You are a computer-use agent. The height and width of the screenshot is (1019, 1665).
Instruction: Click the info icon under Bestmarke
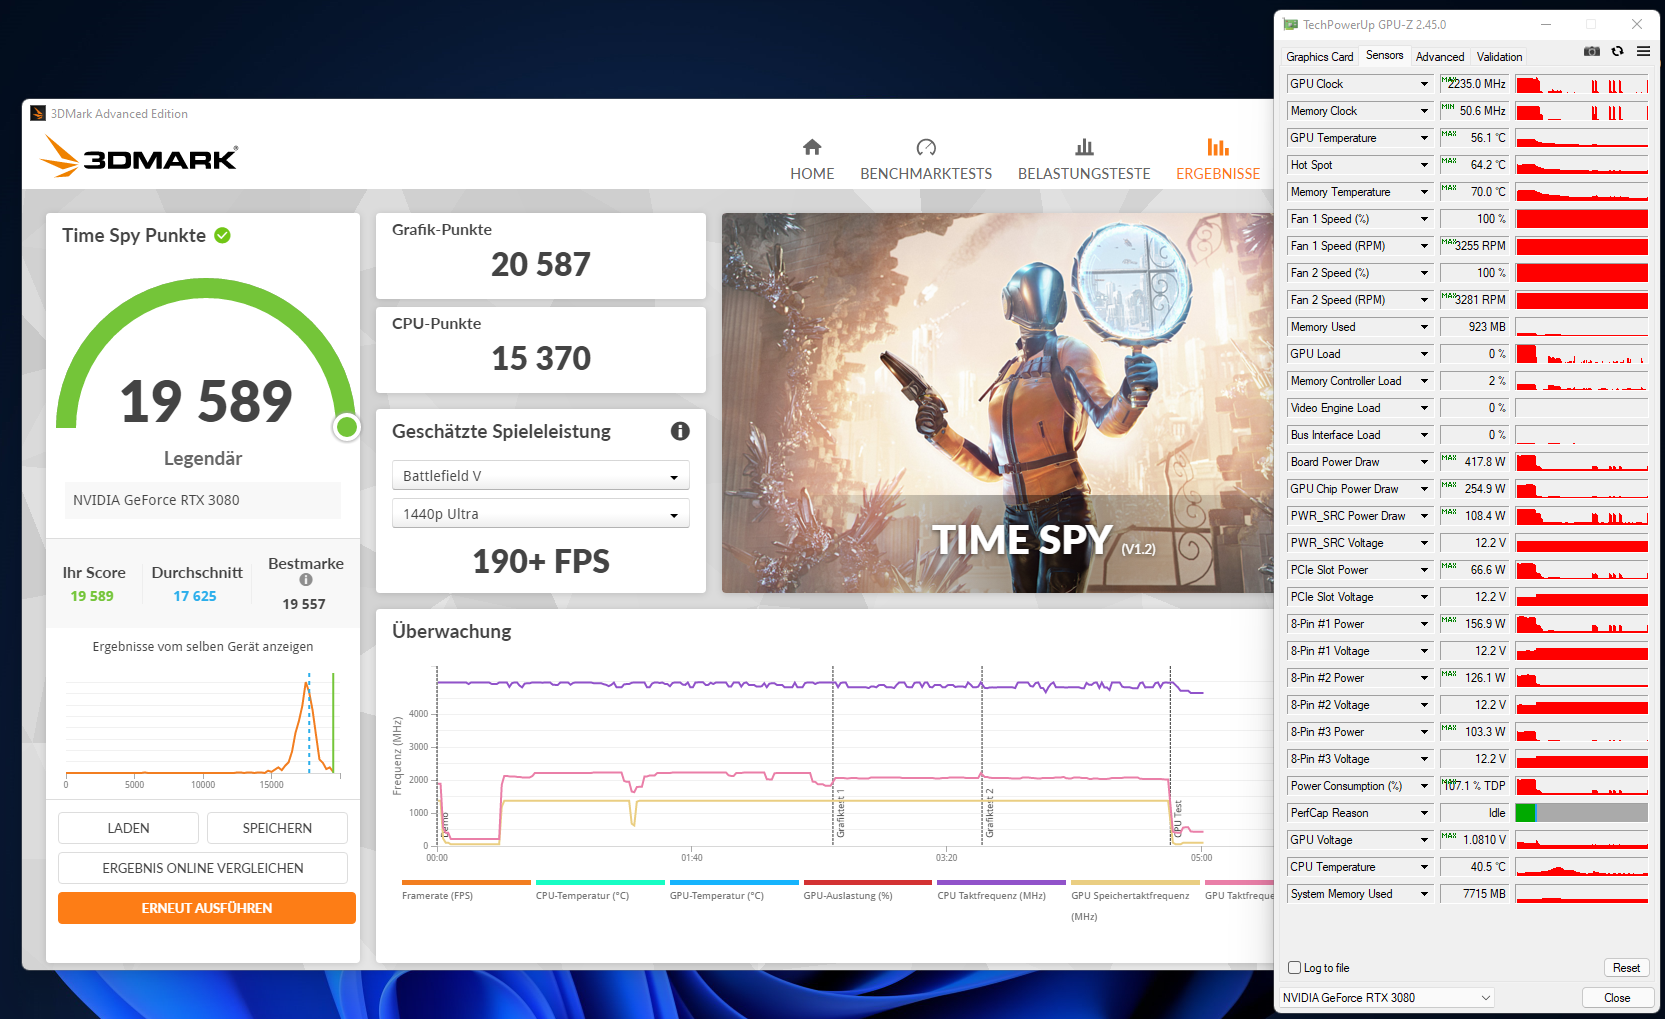coord(306,580)
